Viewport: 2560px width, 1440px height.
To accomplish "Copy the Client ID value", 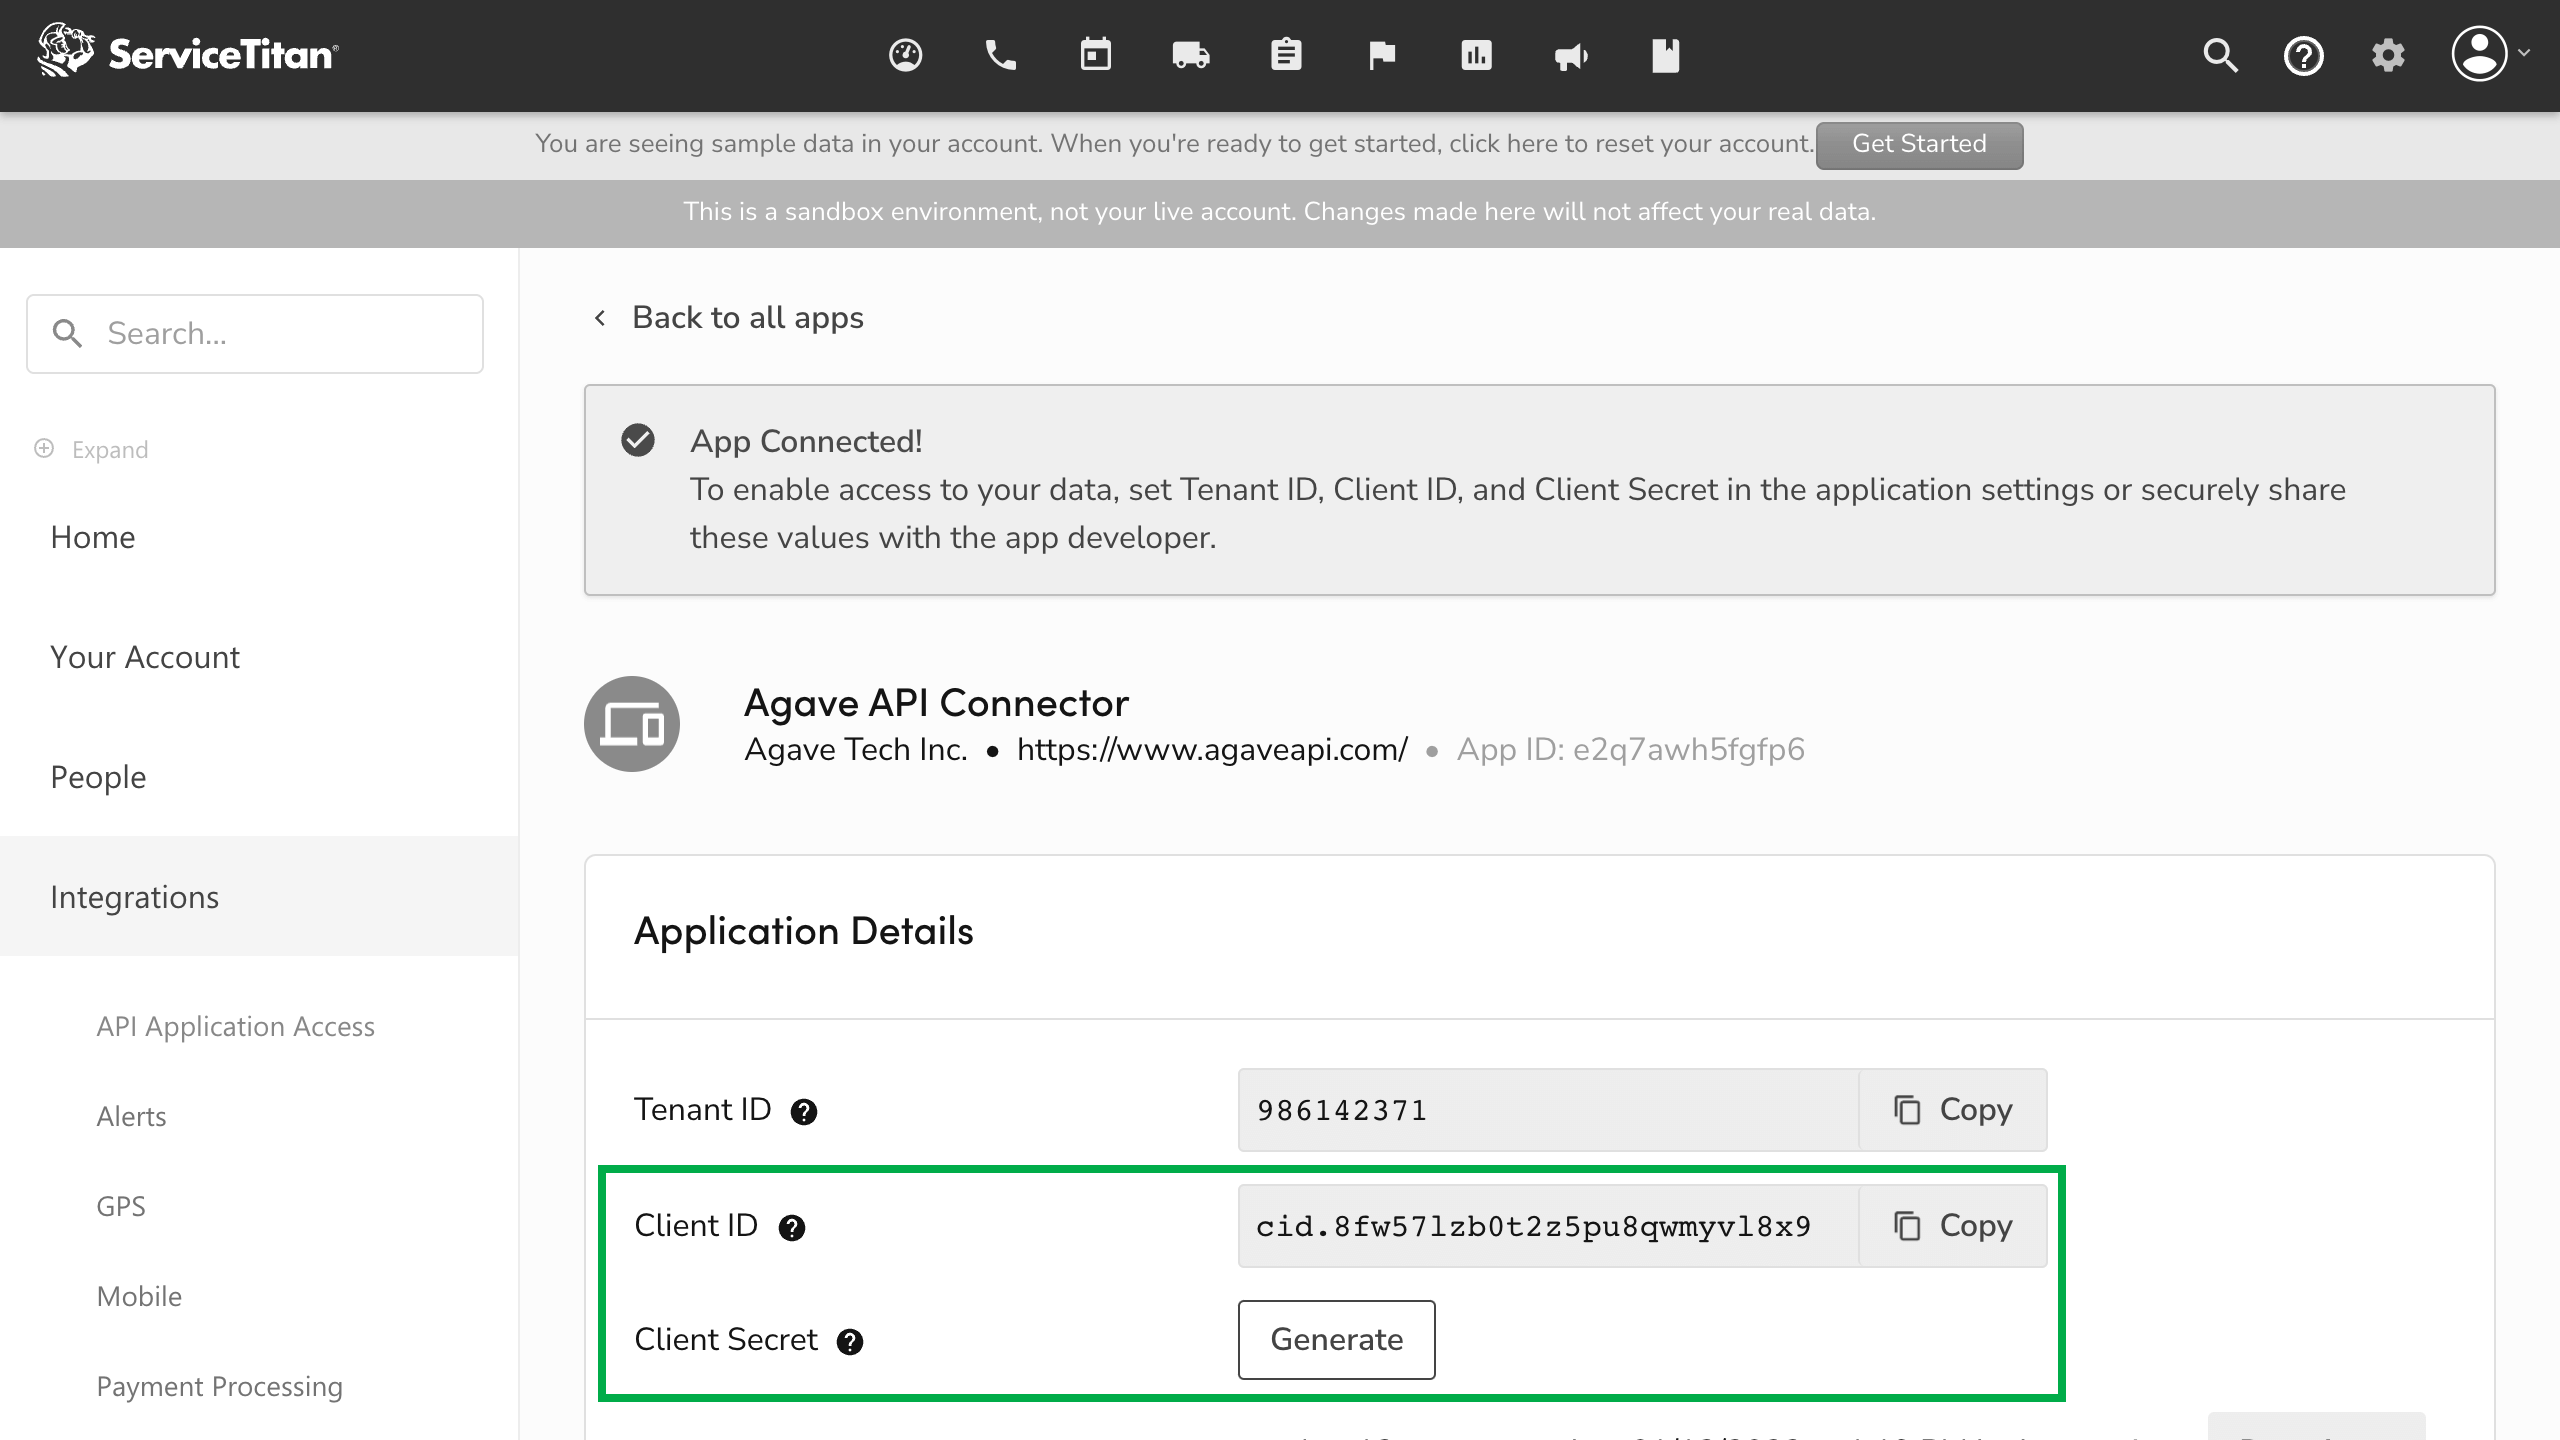I will [x=1953, y=1226].
